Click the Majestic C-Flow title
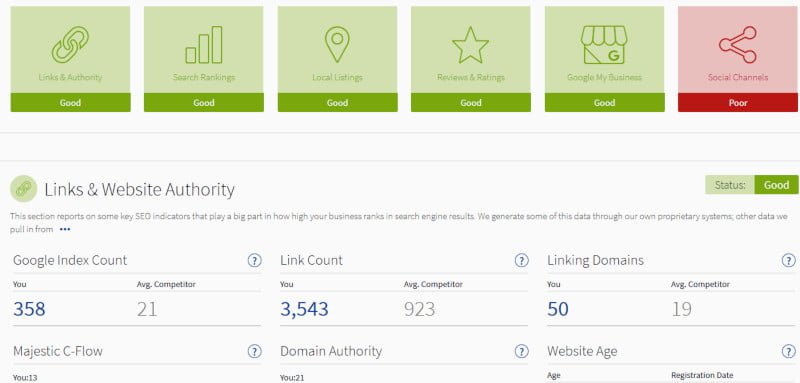Viewport: 800px width, 383px height. pyautogui.click(x=58, y=351)
